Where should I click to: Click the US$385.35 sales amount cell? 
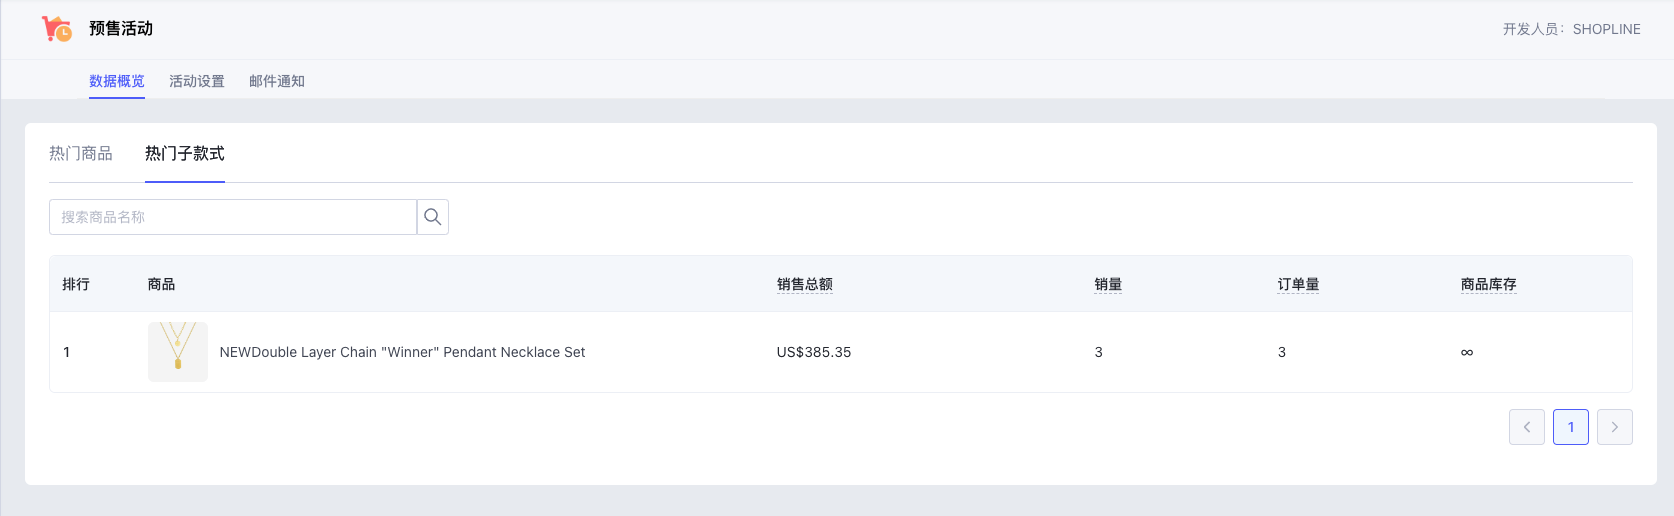(x=814, y=352)
